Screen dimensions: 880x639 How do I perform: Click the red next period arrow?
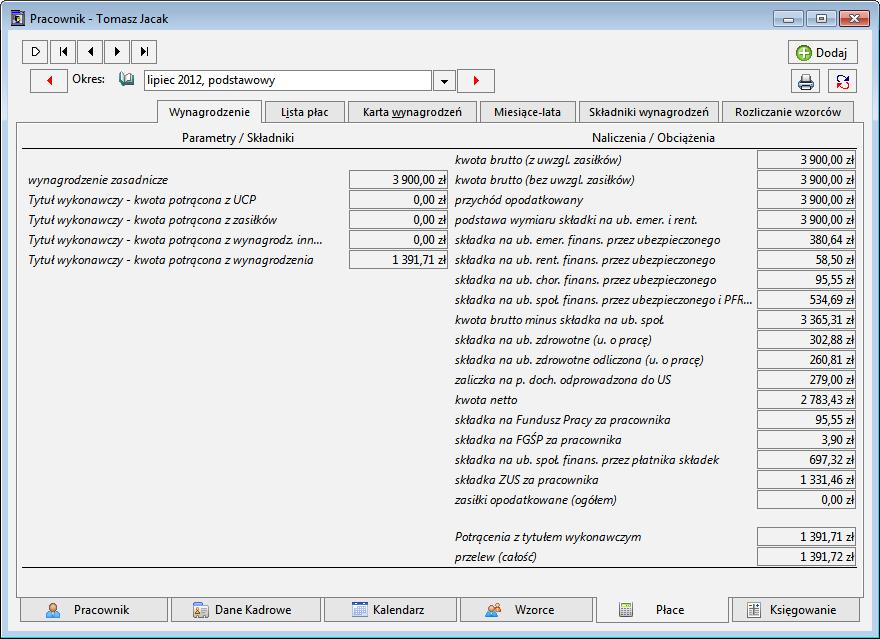(x=476, y=81)
